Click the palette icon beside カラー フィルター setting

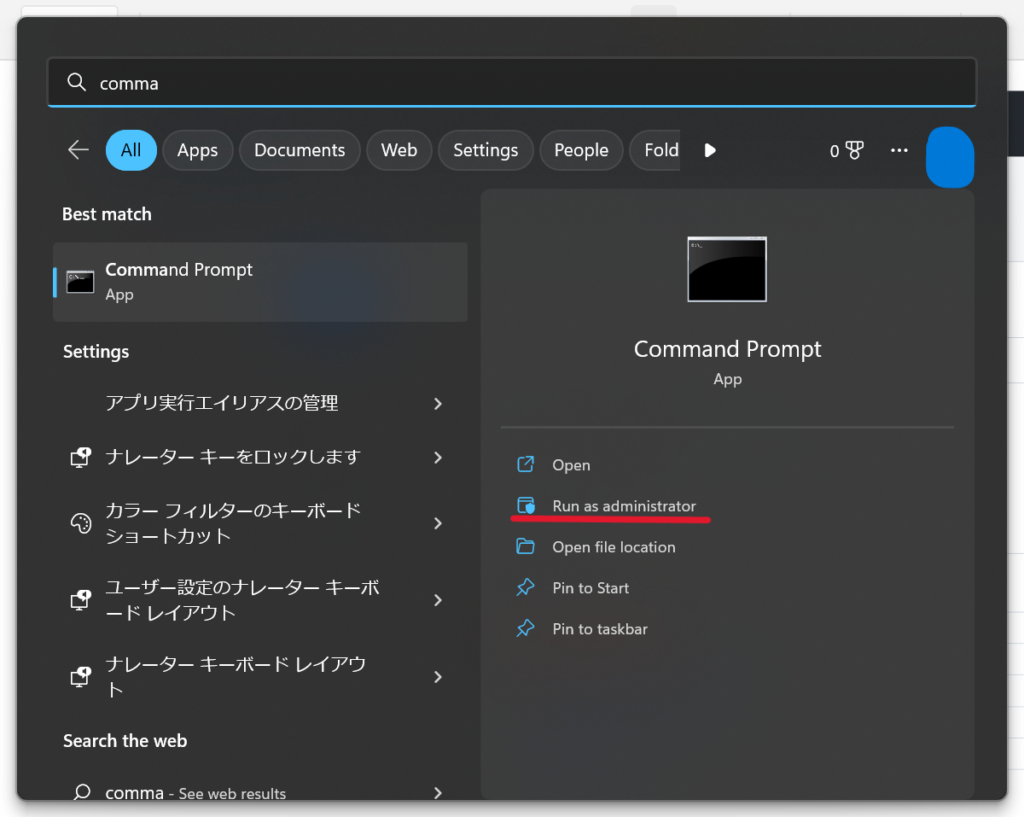80,523
